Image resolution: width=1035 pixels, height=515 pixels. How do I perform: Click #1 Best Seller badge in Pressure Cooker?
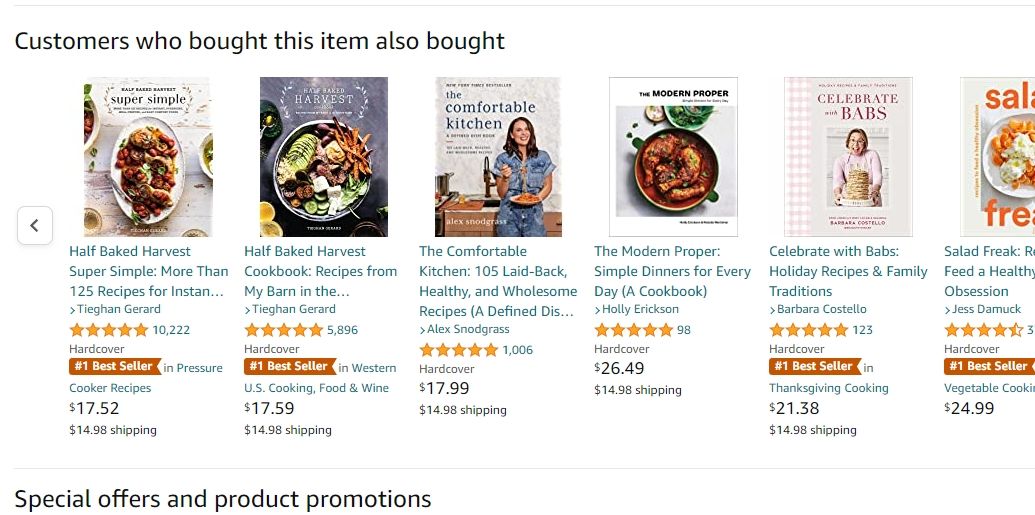coord(114,367)
